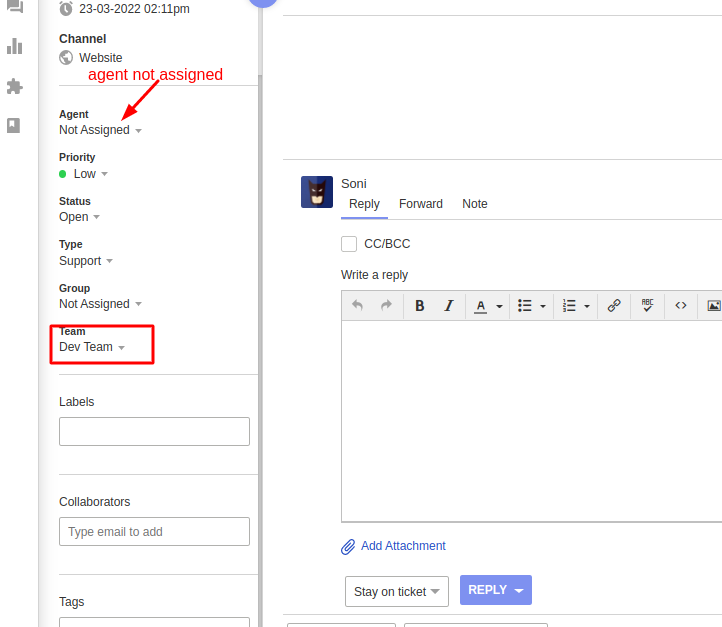Open the Agent Not Assigned dropdown
The height and width of the screenshot is (627, 722).
click(x=100, y=130)
